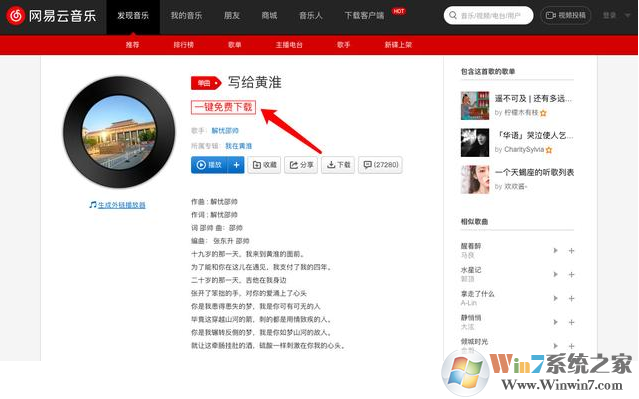Screen dimensions: 639x399
Task: Open the 一个天蝎座的听歌列表 cover thumbnail
Action: click(x=475, y=179)
